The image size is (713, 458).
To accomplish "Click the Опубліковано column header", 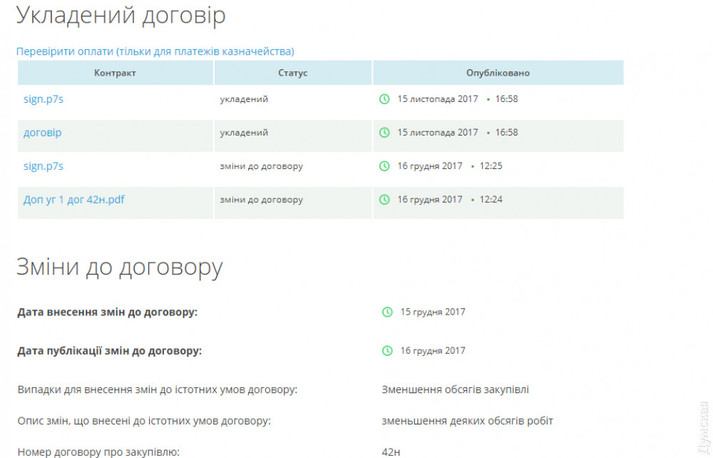I will click(498, 73).
